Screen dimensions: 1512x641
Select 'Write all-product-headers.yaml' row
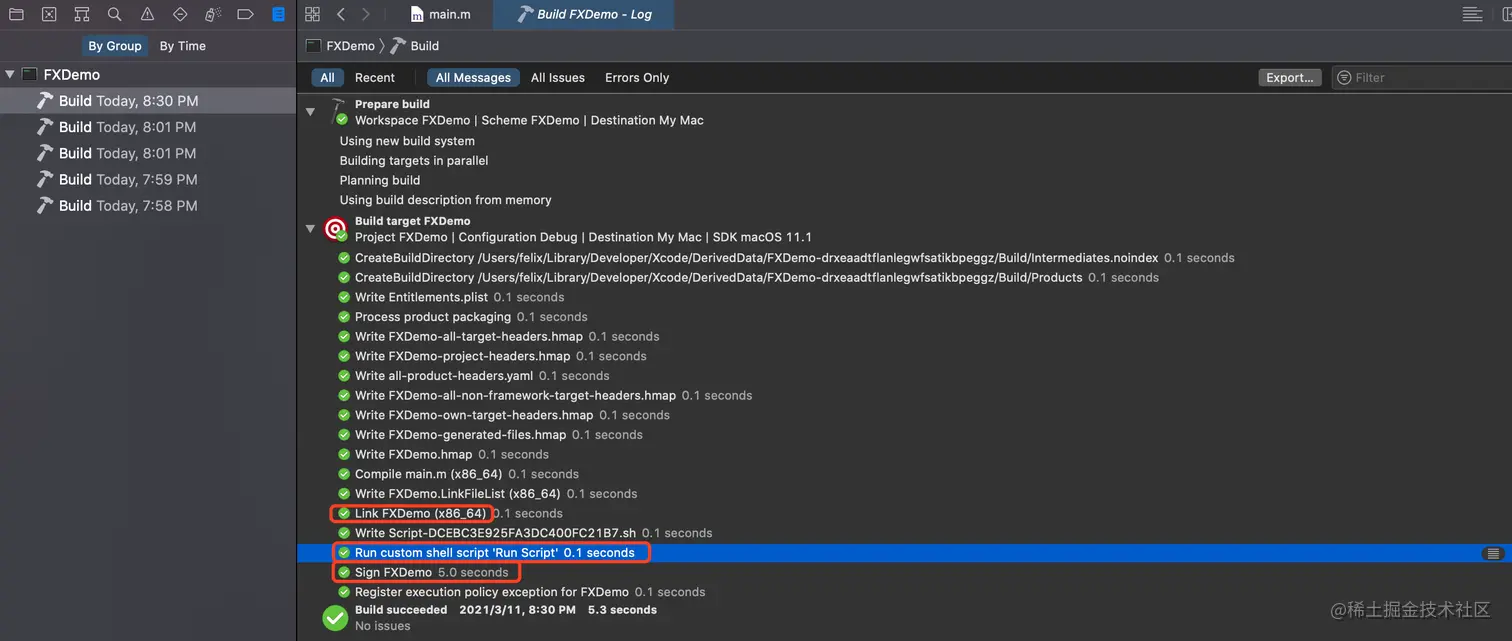tap(905, 376)
